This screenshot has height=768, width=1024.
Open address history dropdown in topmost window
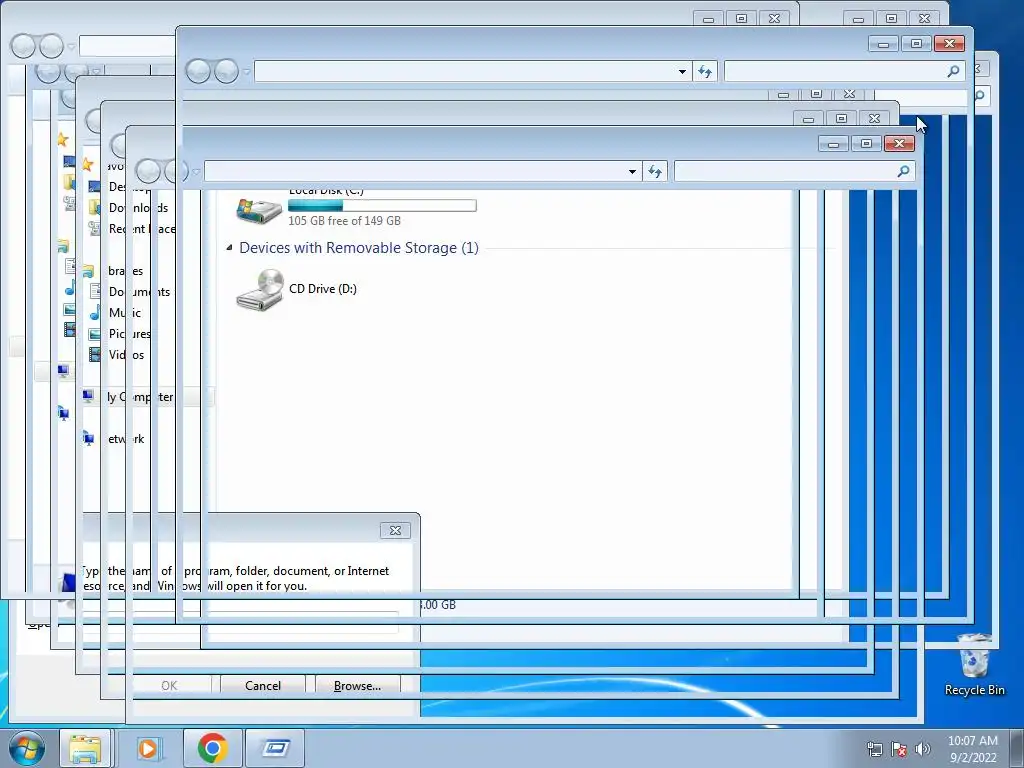pos(682,71)
